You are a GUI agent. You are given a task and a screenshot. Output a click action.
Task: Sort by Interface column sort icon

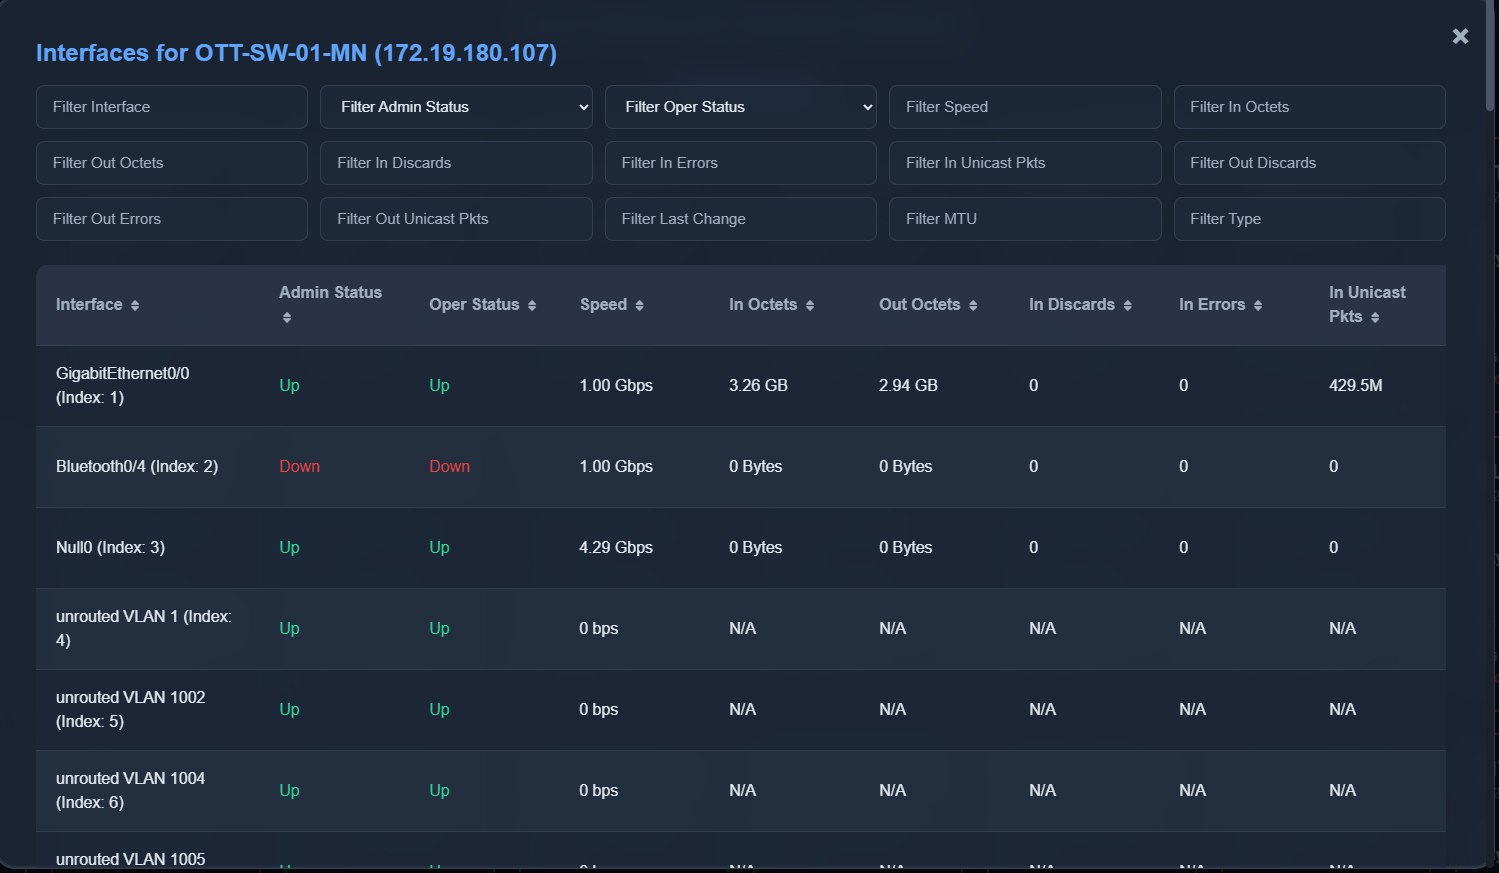pyautogui.click(x=135, y=306)
